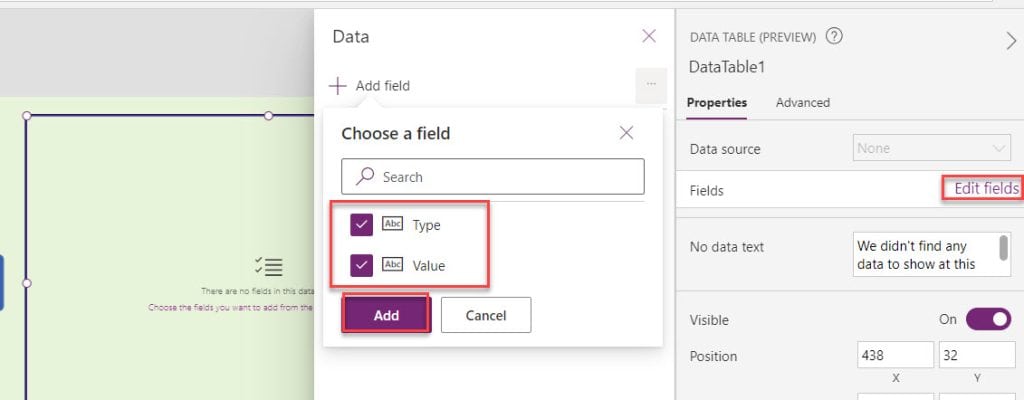The width and height of the screenshot is (1024, 400).
Task: Click the Position X input showing 438
Action: 895,355
